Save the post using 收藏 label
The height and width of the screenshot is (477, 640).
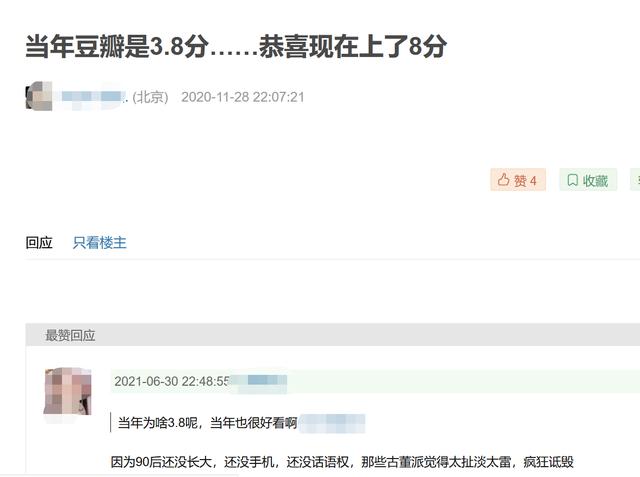pyautogui.click(x=595, y=180)
